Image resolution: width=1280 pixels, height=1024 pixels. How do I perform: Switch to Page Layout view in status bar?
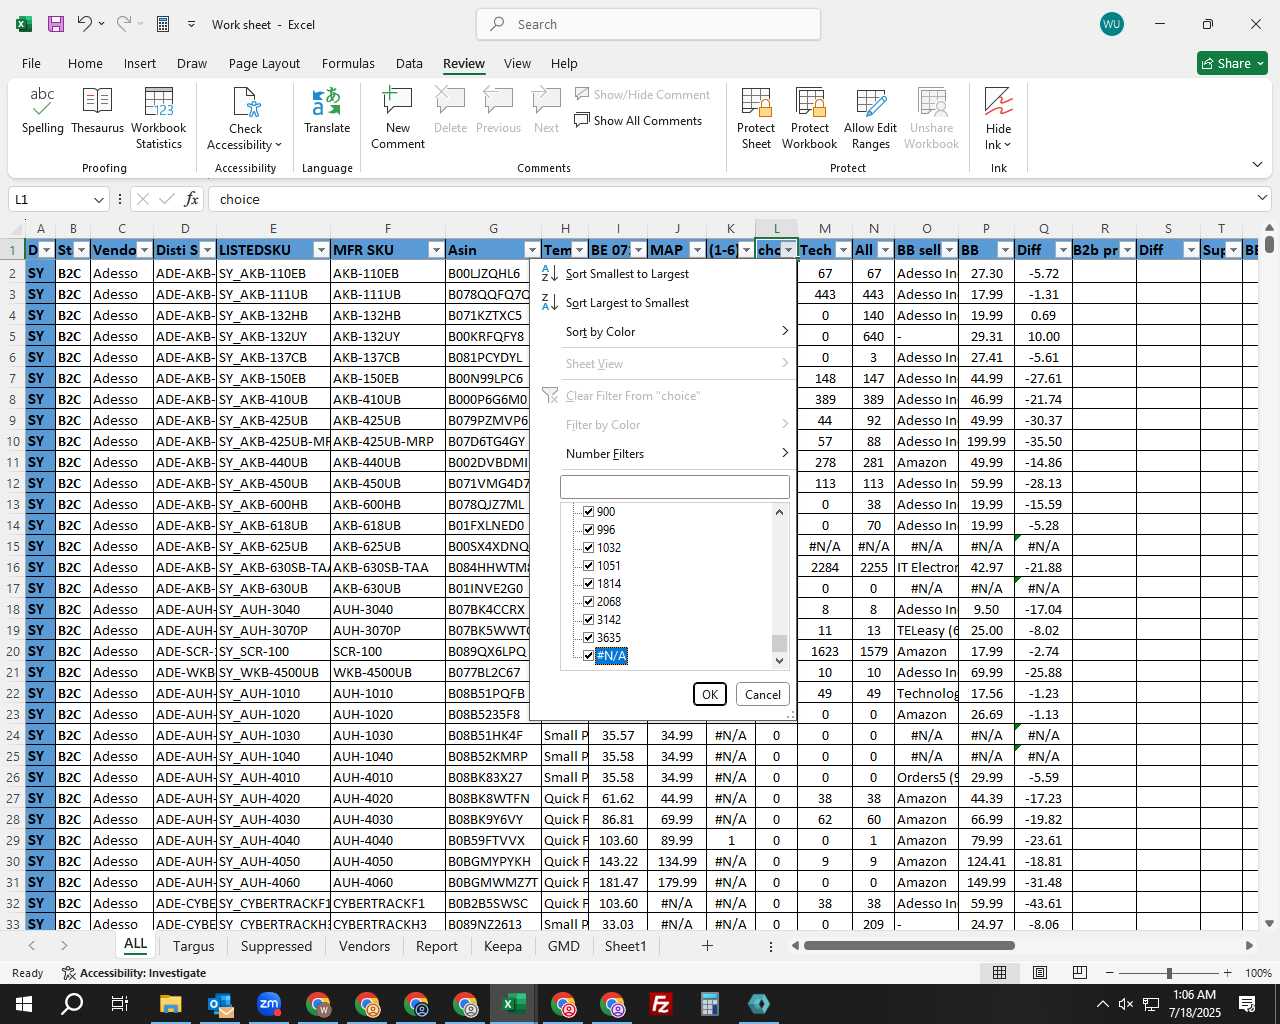click(1040, 973)
